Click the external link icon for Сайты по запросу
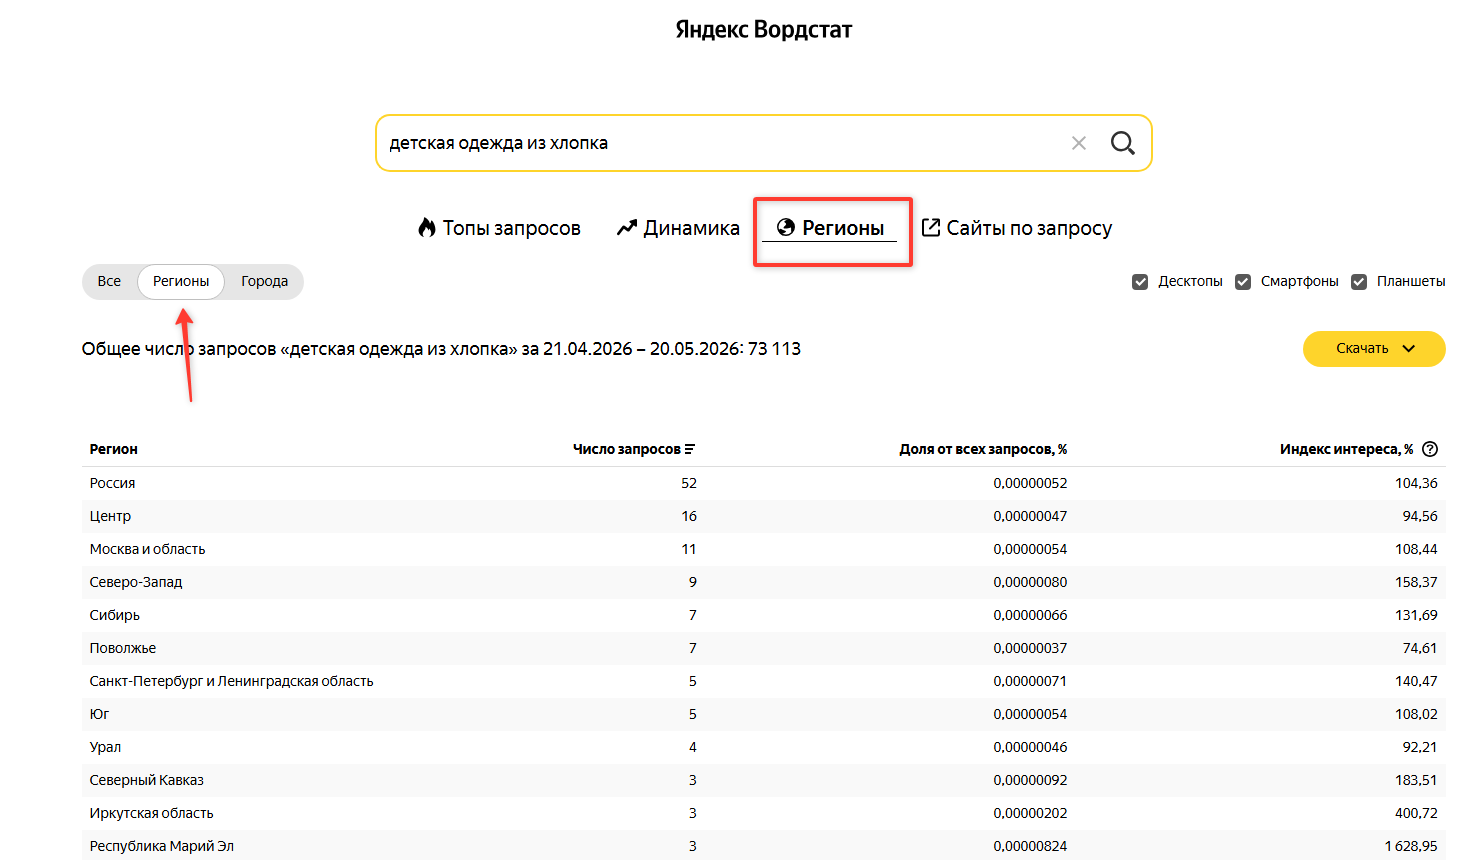Image resolution: width=1481 pixels, height=860 pixels. [x=930, y=227]
